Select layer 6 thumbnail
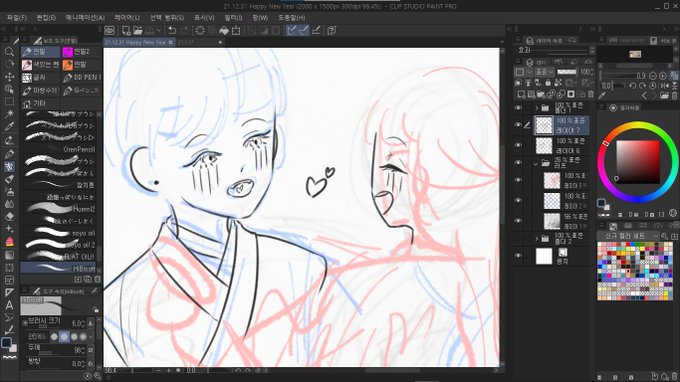This screenshot has height=382, width=680. pos(544,145)
